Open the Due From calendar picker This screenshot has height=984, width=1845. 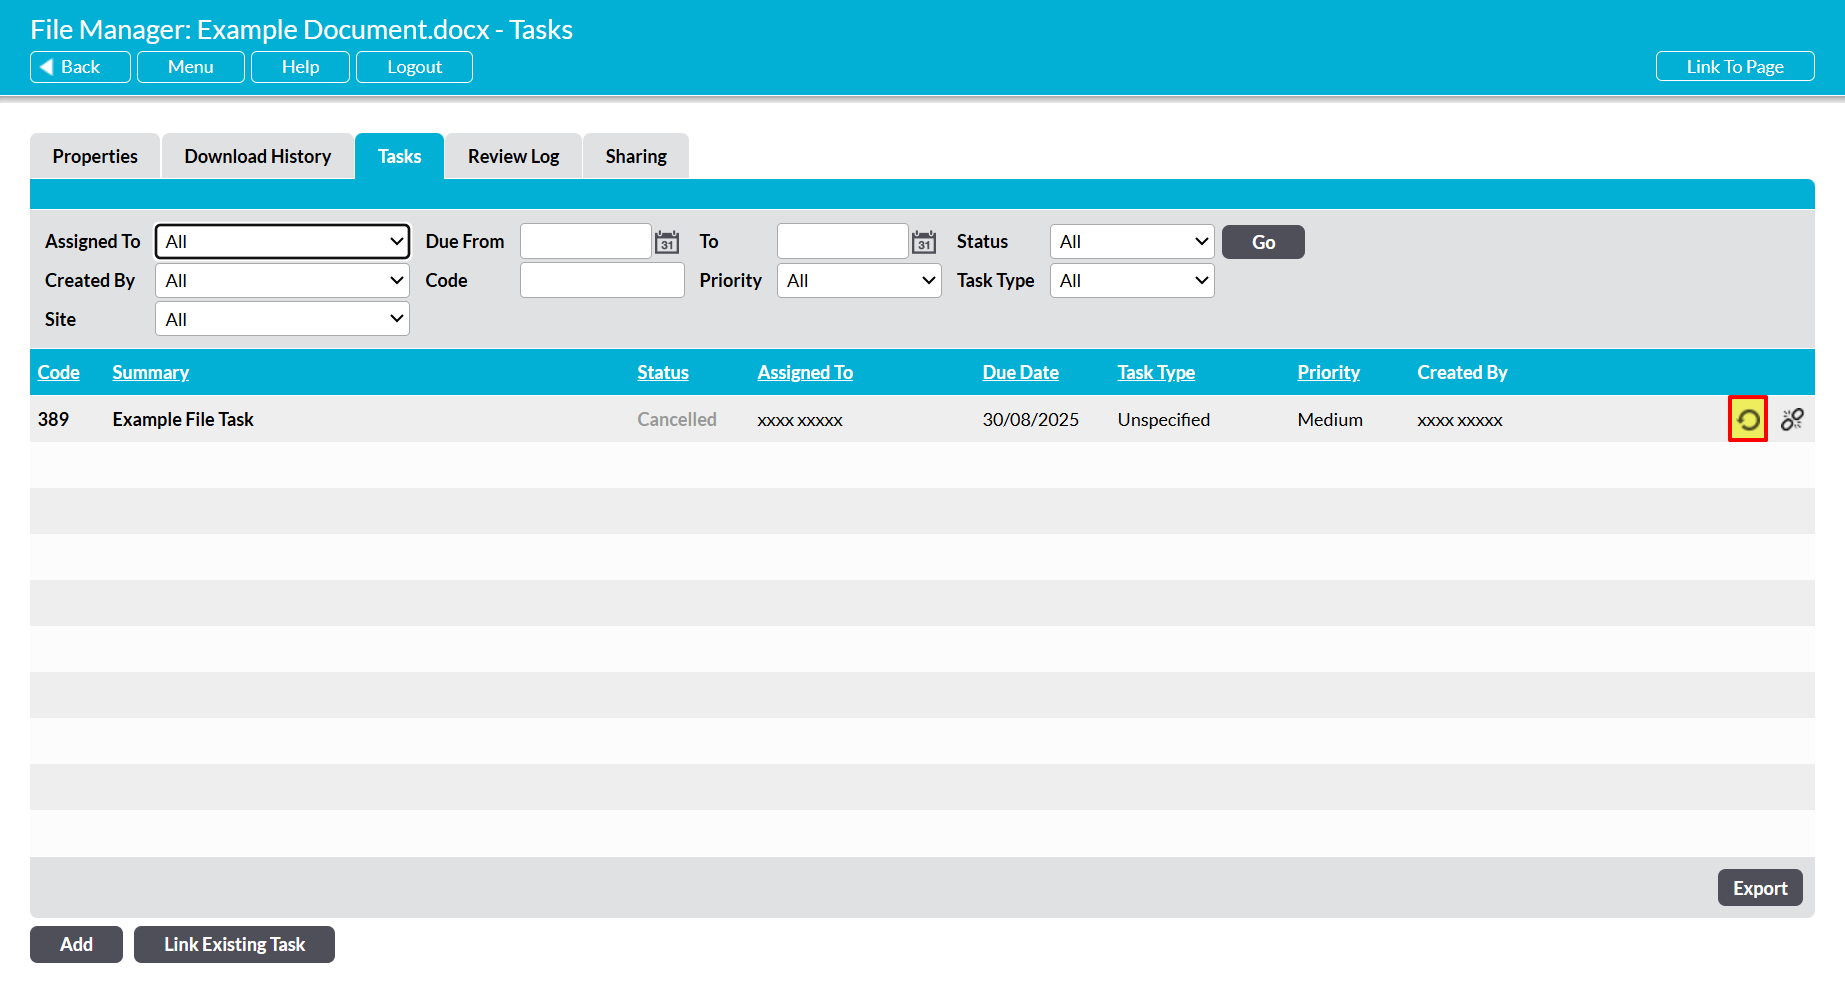point(667,242)
